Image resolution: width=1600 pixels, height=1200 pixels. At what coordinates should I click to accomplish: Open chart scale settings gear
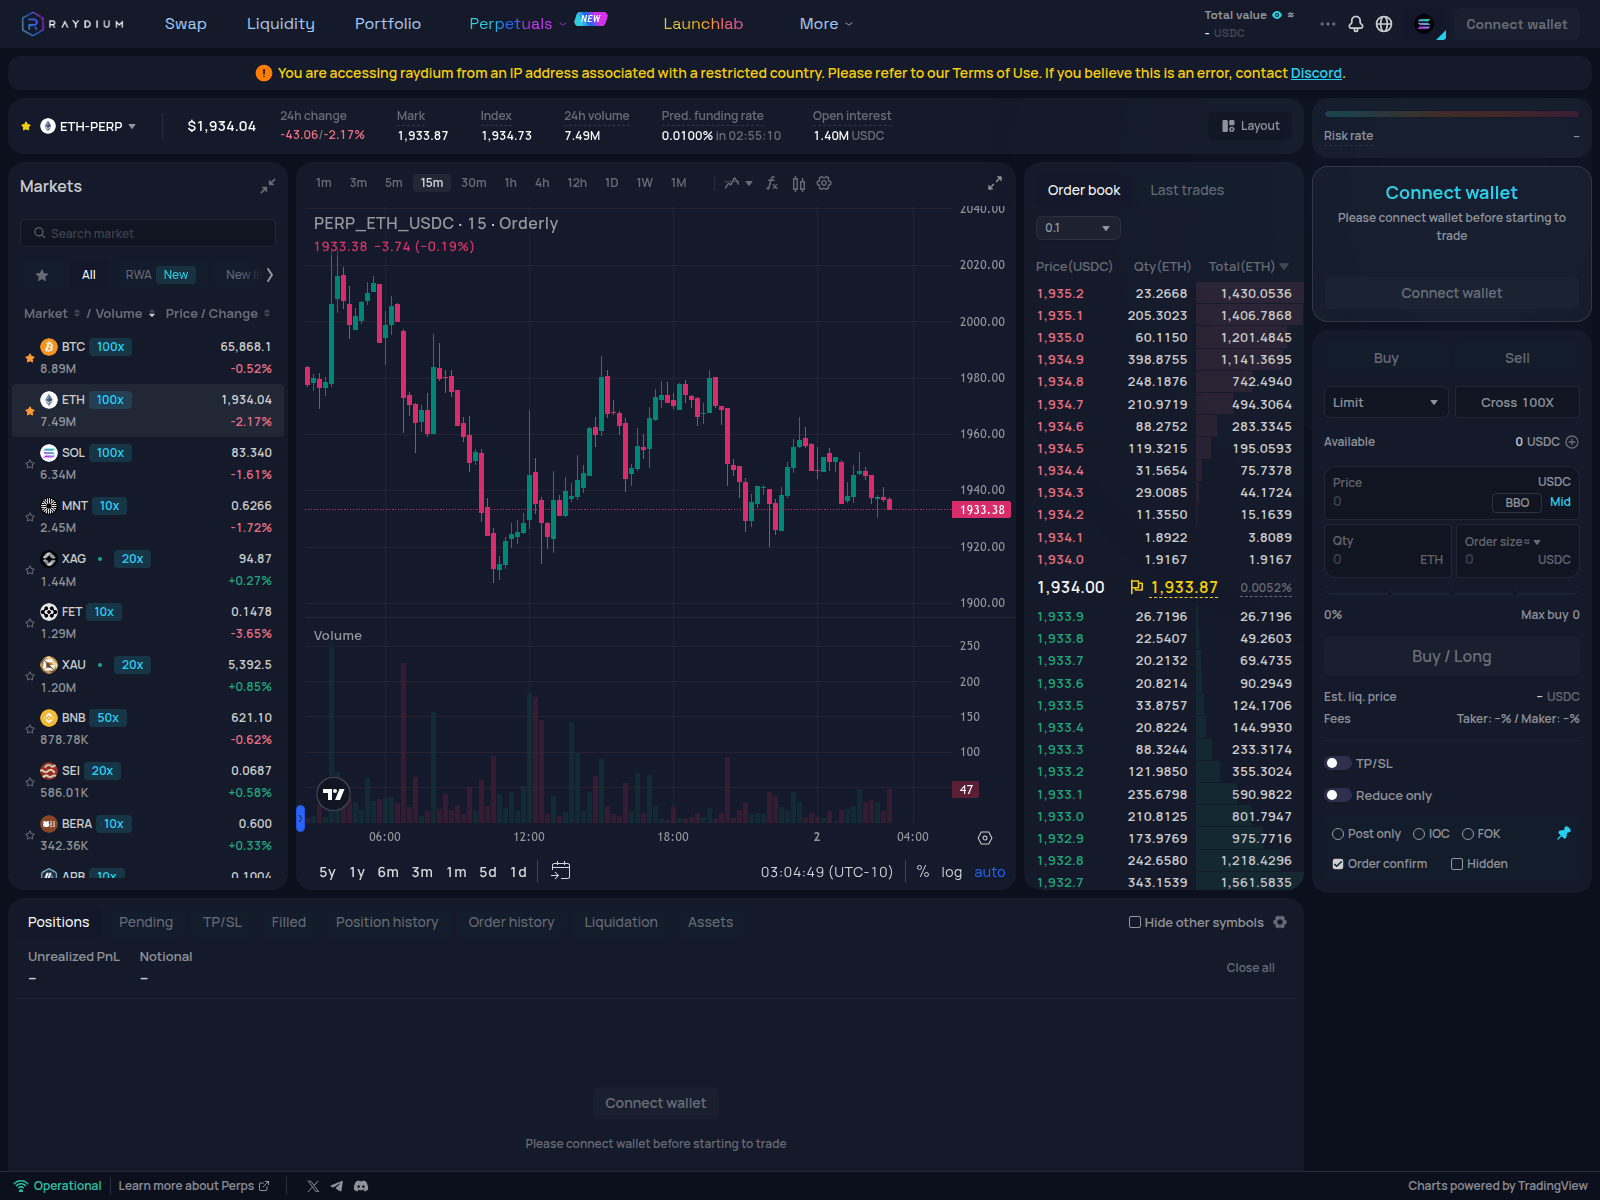985,838
